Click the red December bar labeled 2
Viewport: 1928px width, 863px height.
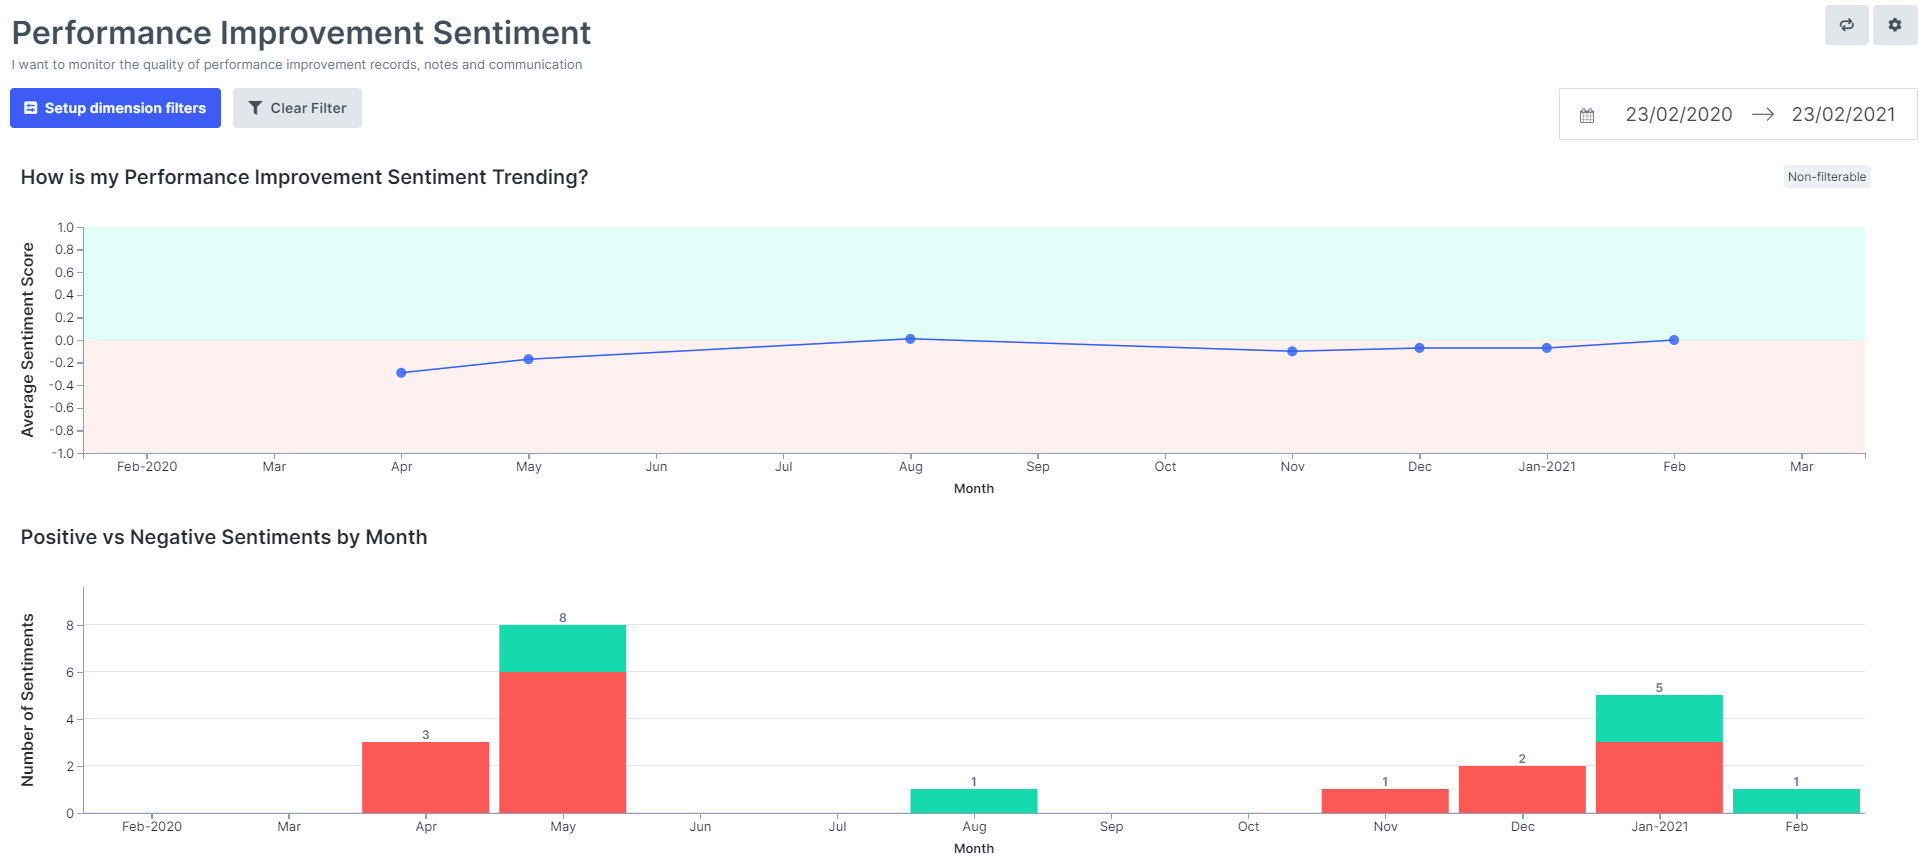pyautogui.click(x=1521, y=789)
